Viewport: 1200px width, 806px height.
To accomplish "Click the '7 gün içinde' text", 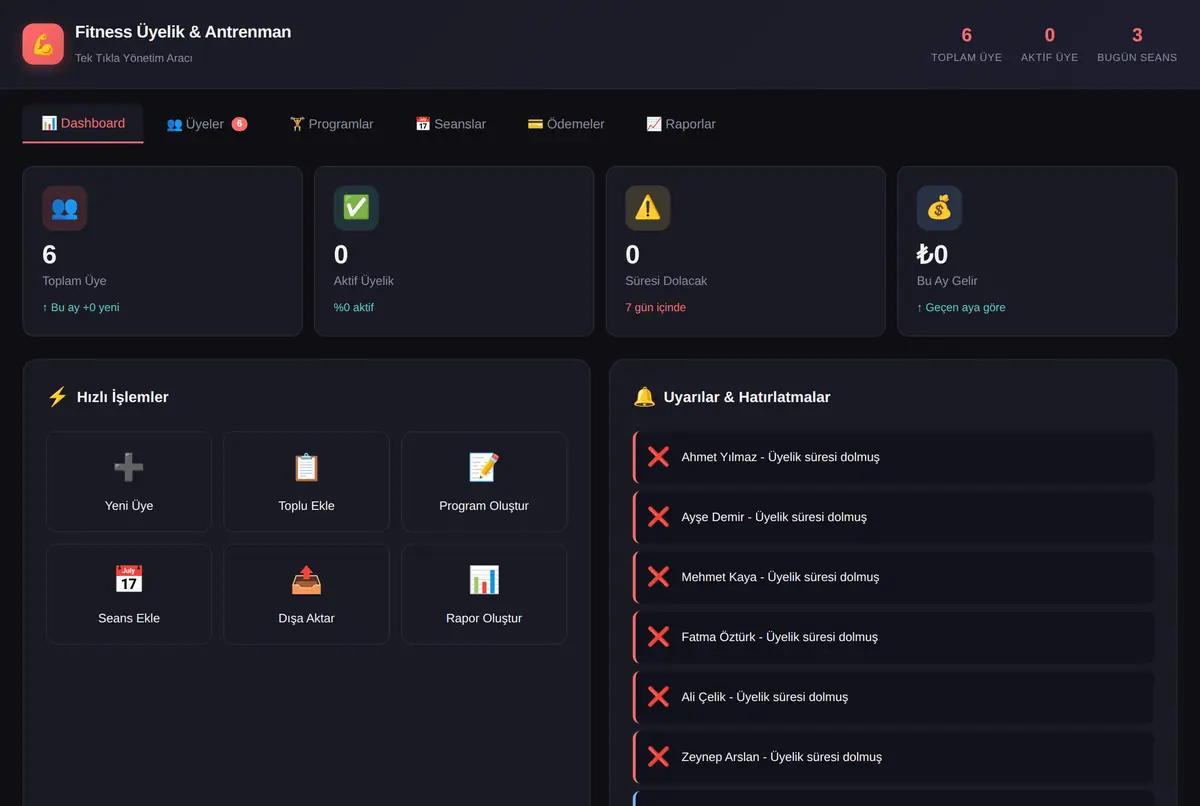I will pos(656,307).
